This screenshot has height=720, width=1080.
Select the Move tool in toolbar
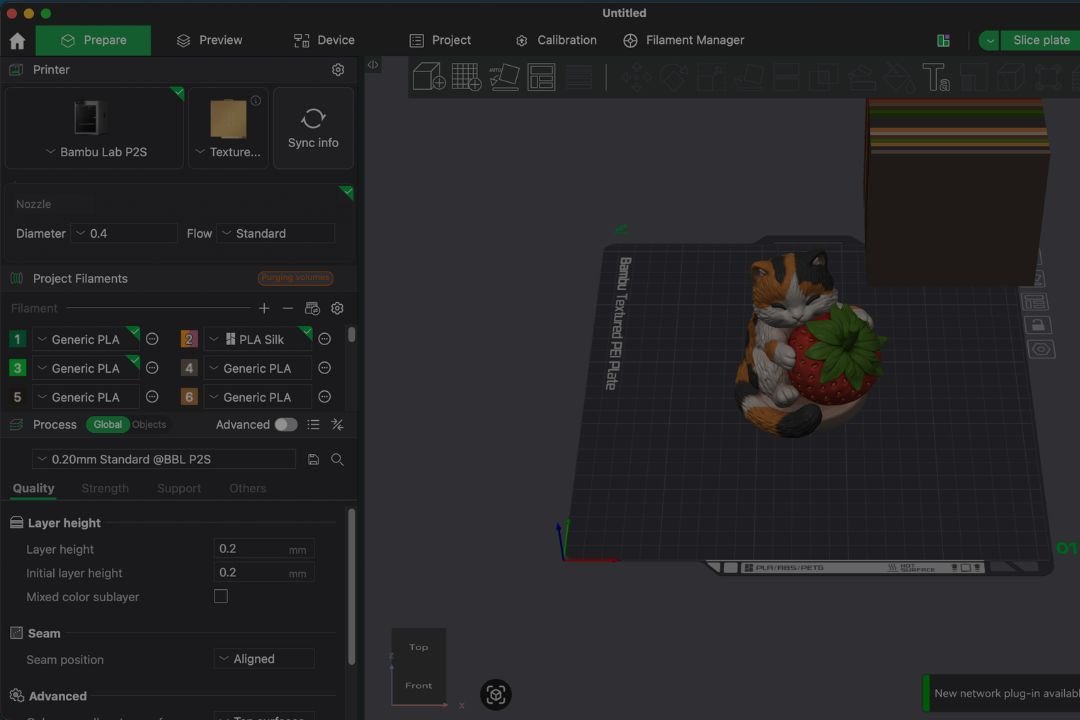pyautogui.click(x=636, y=76)
